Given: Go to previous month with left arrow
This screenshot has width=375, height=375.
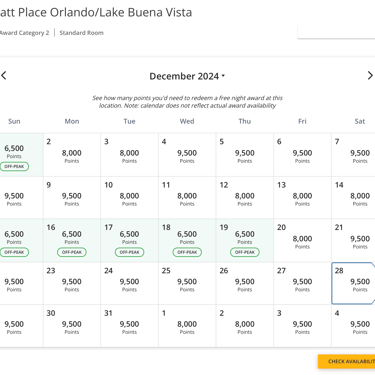Looking at the screenshot, I should tap(4, 75).
